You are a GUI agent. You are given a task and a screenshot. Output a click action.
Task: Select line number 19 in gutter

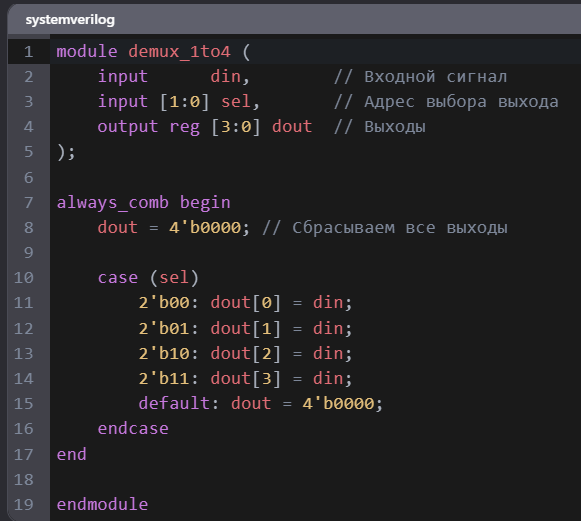click(24, 504)
